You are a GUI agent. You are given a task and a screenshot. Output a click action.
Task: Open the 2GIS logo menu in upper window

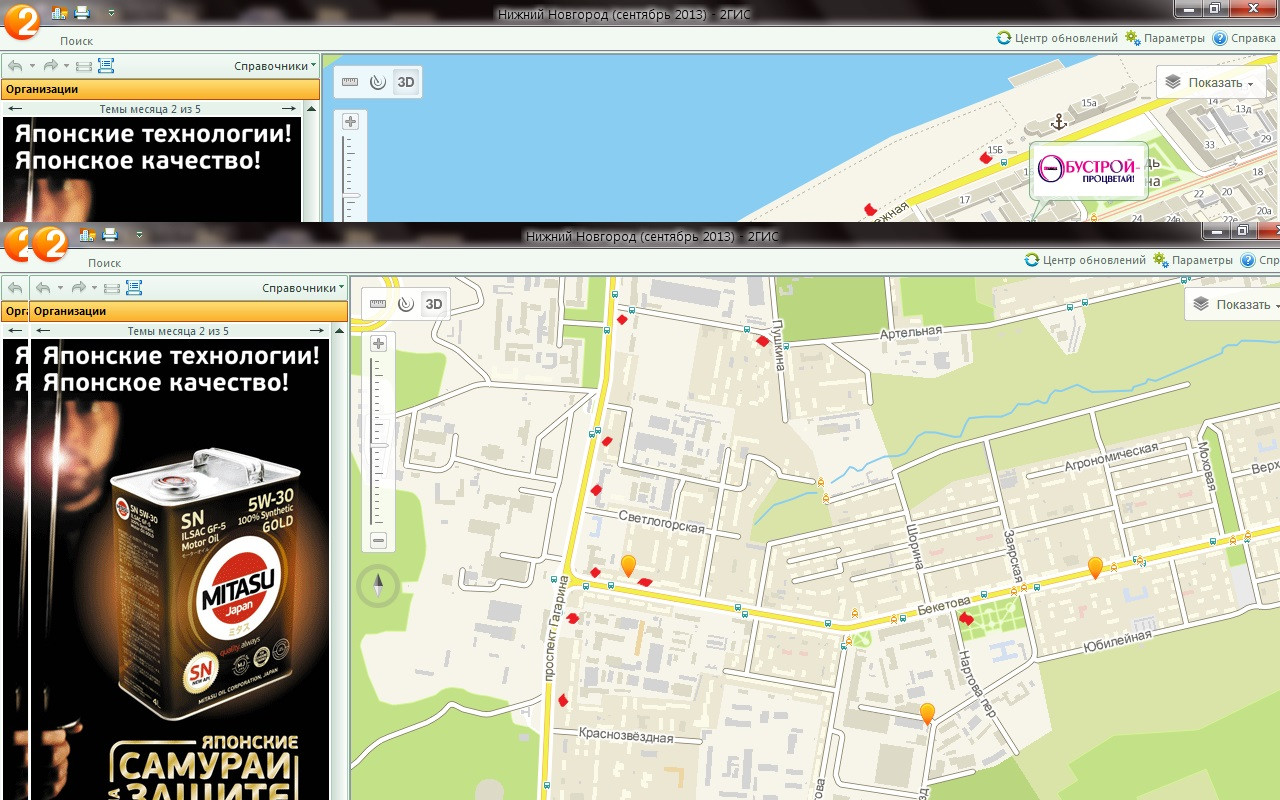(x=21, y=21)
